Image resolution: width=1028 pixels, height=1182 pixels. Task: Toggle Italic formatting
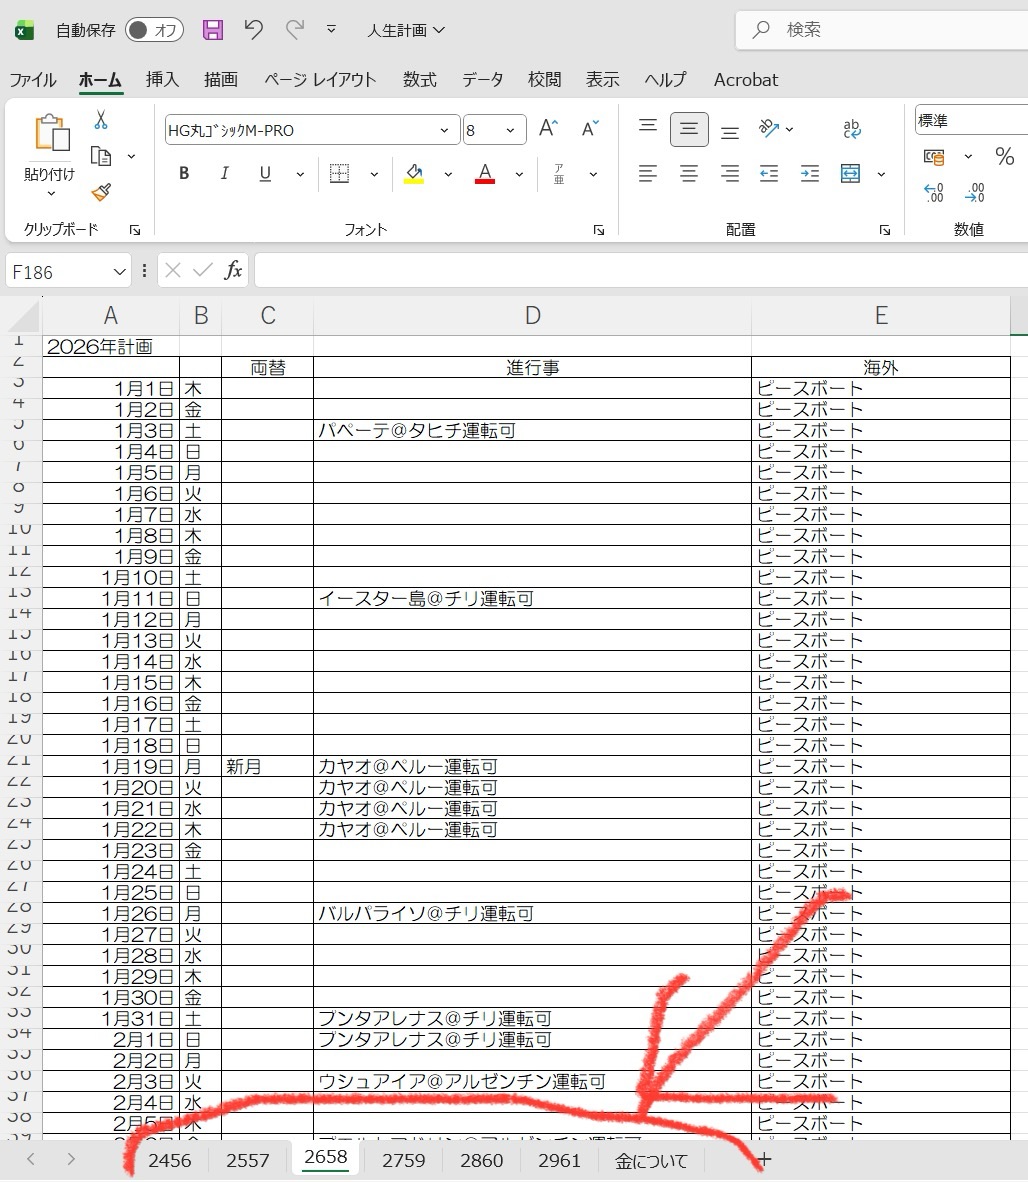coord(224,174)
